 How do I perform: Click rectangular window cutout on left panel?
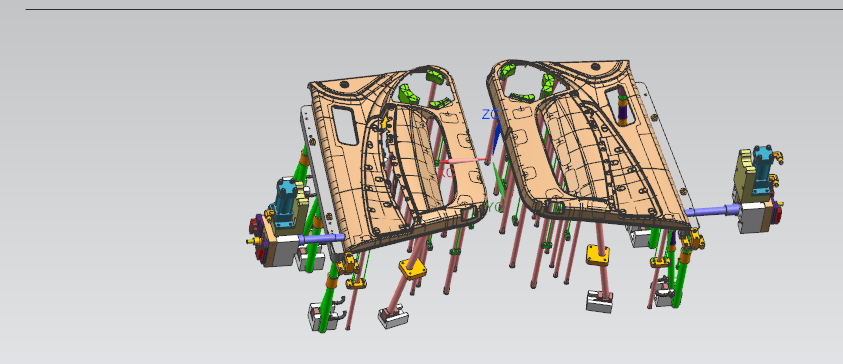tap(345, 126)
